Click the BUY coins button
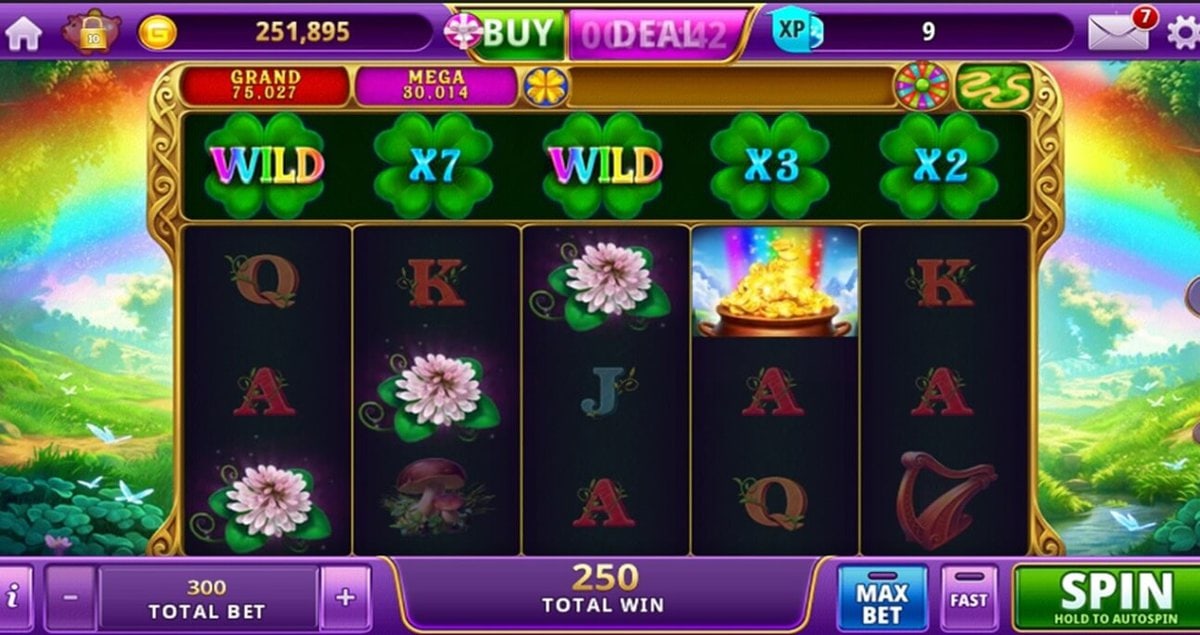Image resolution: width=1200 pixels, height=635 pixels. [x=506, y=34]
